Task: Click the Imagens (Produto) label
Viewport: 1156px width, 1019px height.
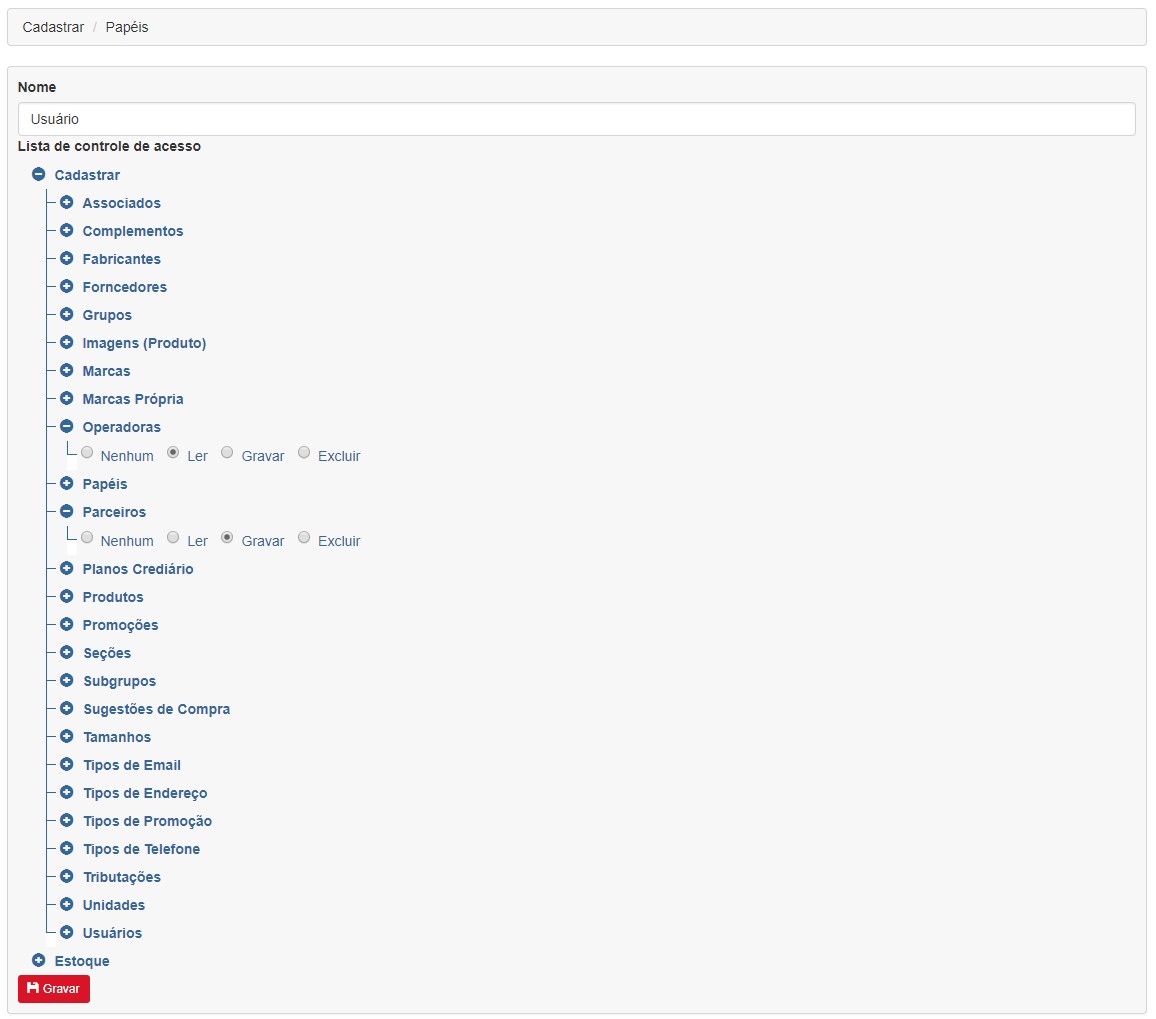Action: click(144, 343)
